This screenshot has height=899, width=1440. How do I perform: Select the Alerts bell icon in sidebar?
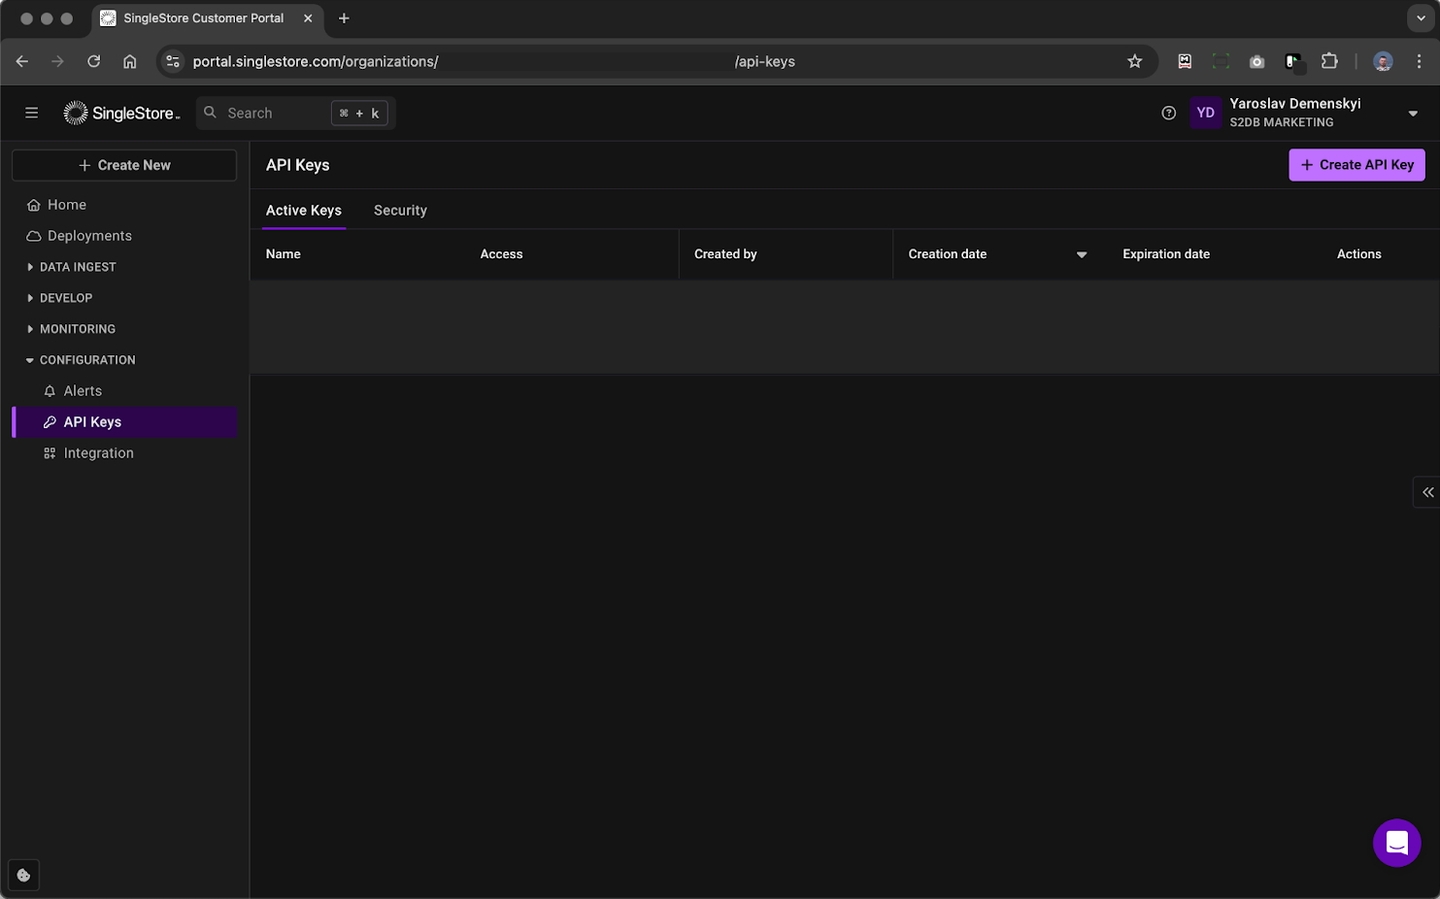[48, 390]
